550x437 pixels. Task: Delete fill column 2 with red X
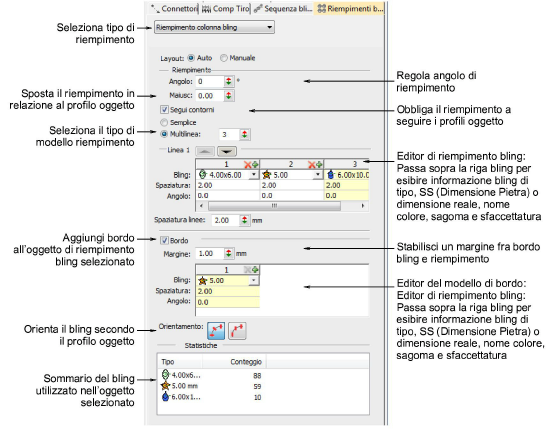(311, 164)
